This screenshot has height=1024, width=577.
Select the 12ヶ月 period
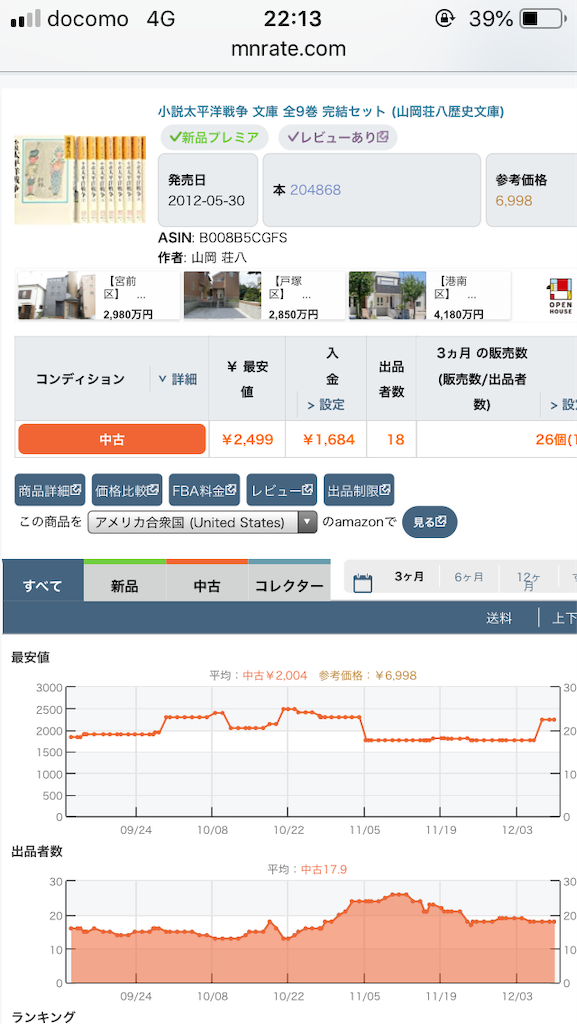pyautogui.click(x=529, y=581)
